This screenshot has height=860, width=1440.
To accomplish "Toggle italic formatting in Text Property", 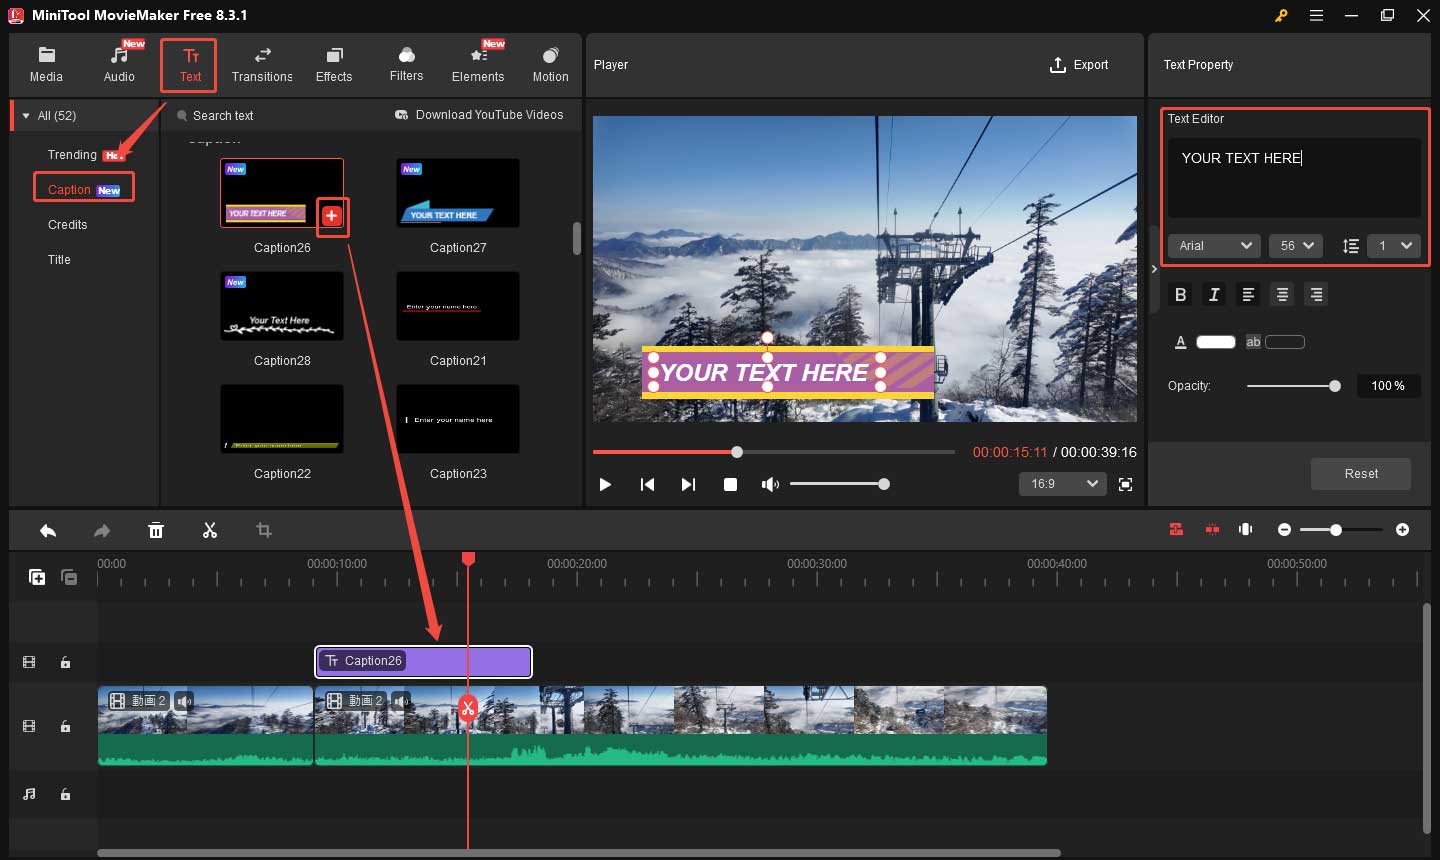I will 1214,294.
